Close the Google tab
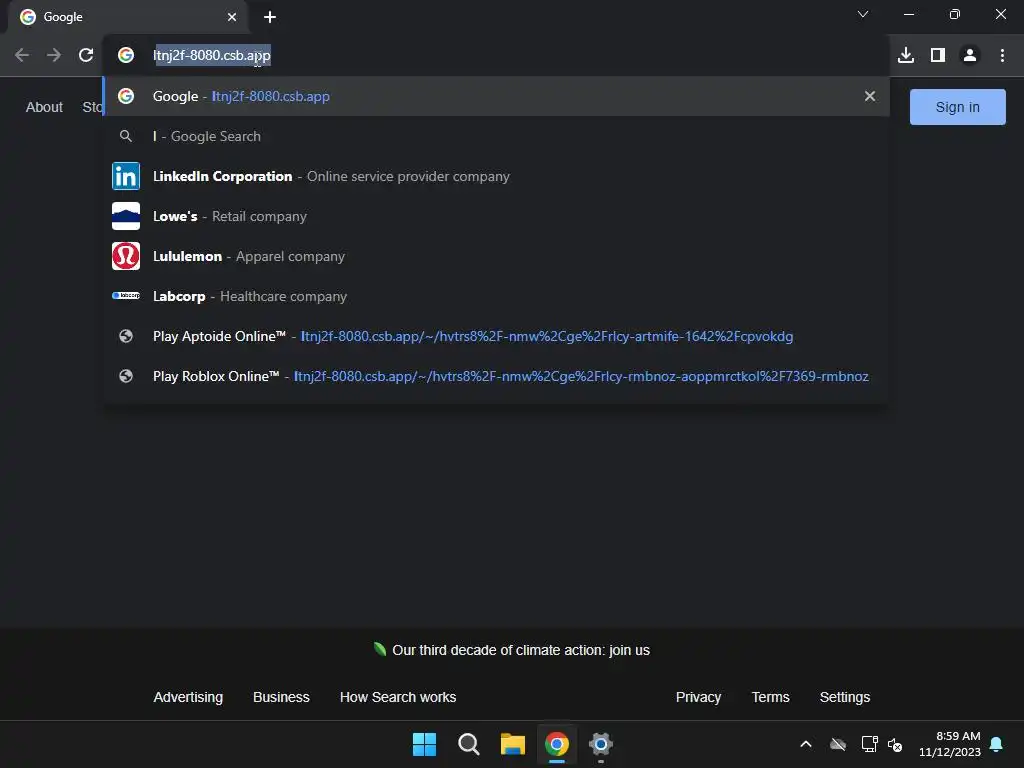Image resolution: width=1024 pixels, height=768 pixels. point(232,17)
